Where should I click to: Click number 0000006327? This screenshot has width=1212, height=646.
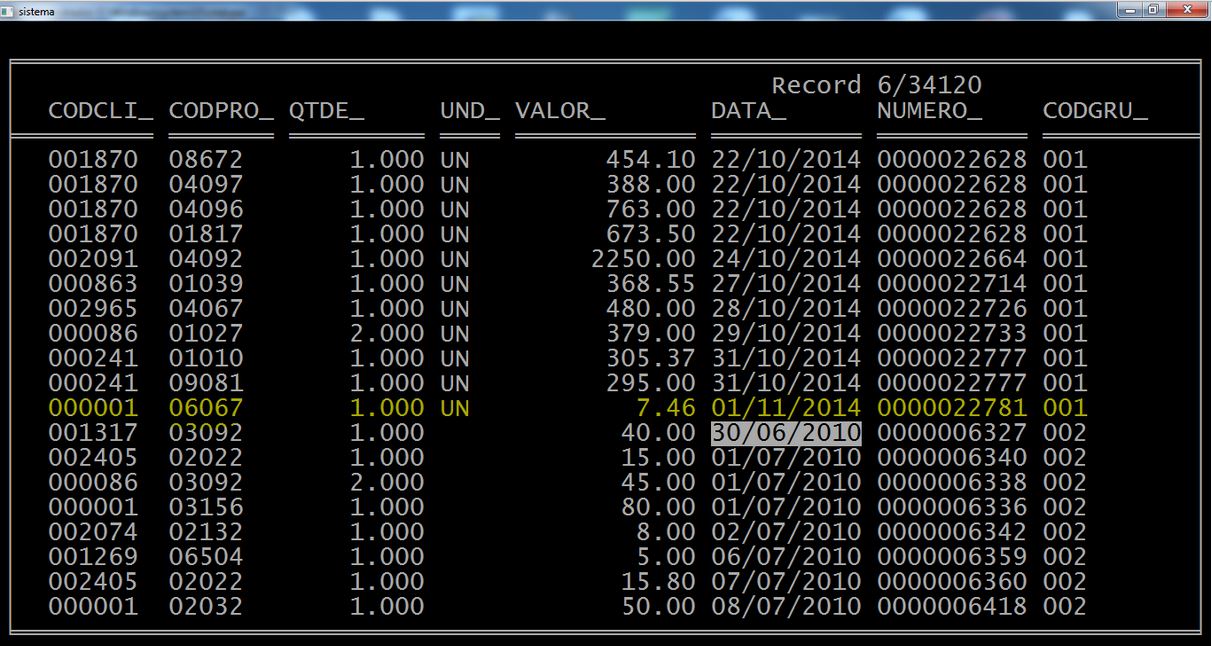point(952,433)
